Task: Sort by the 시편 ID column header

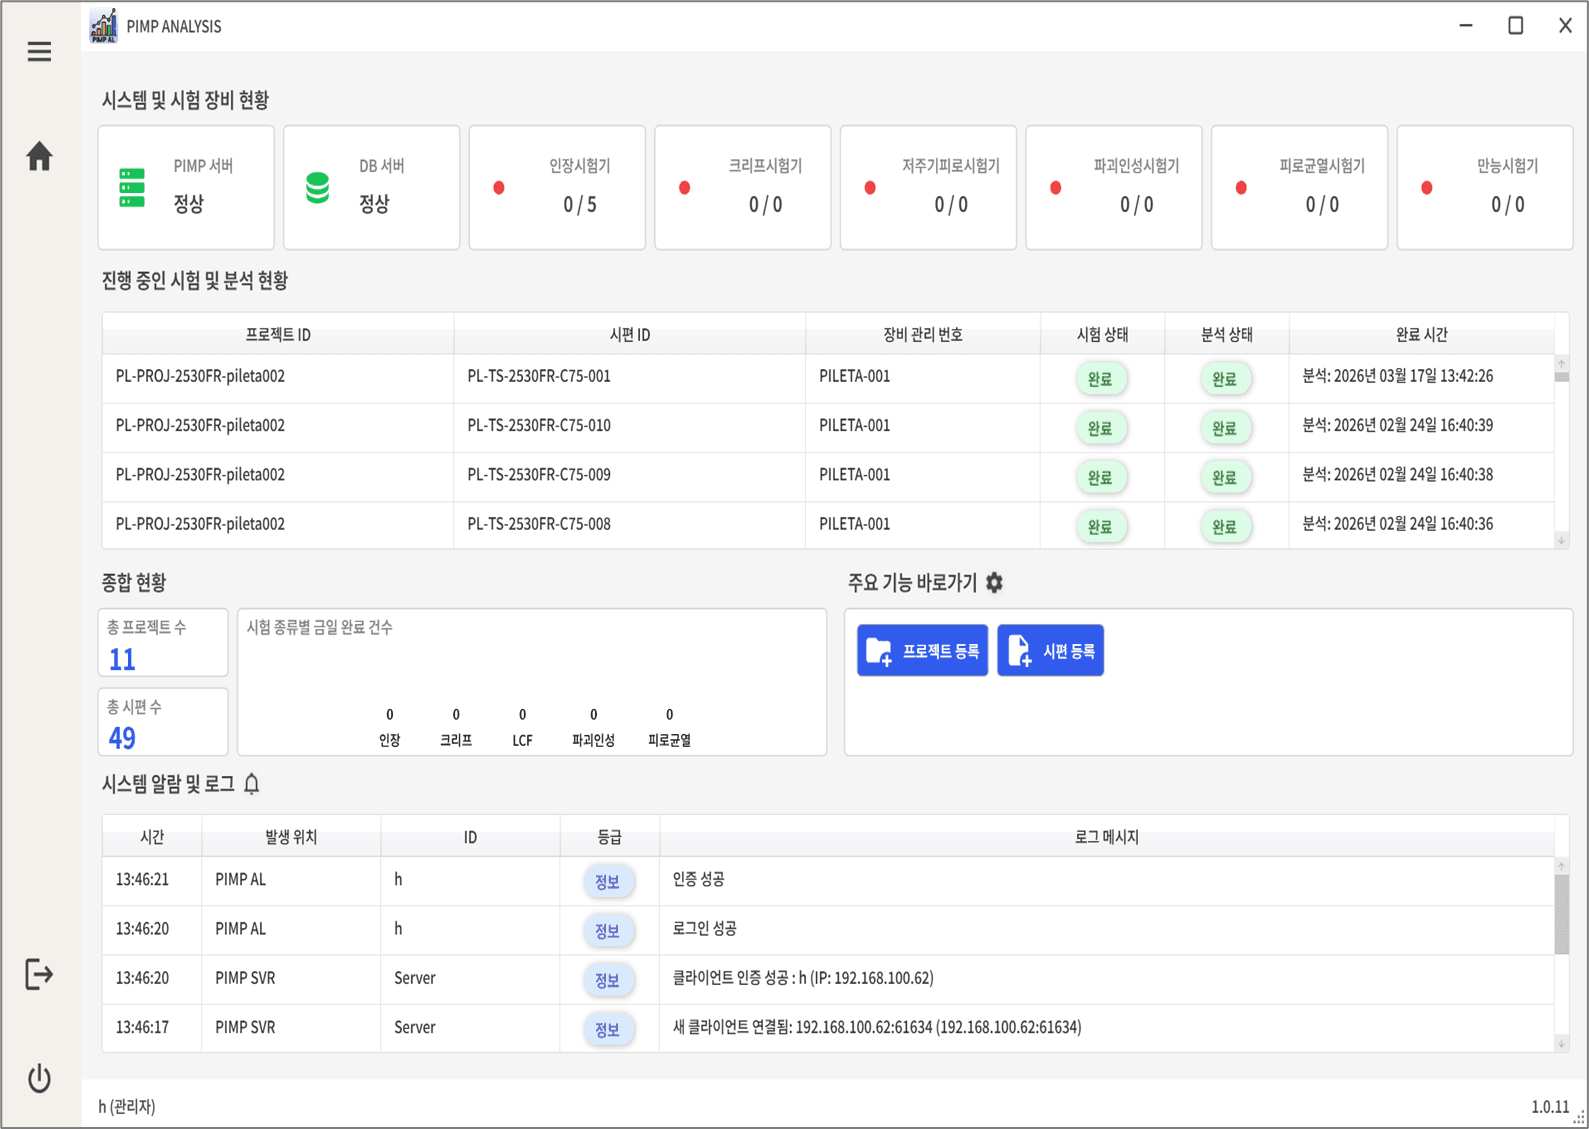Action: coord(630,334)
